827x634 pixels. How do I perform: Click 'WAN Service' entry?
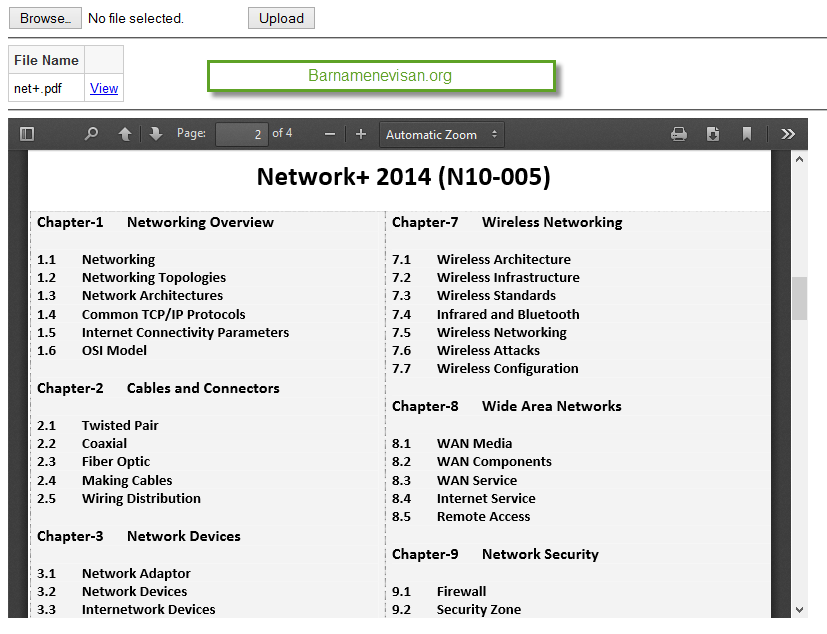477,481
